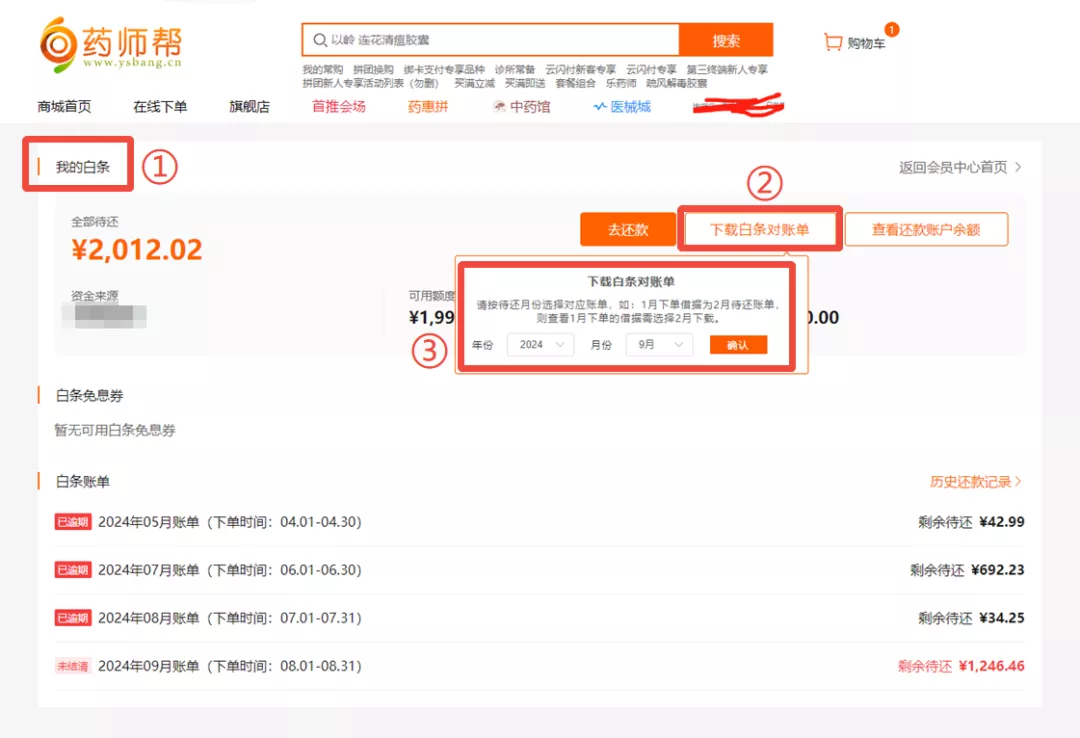This screenshot has width=1080, height=738.
Task: Open 中药馆 with its herb icon
Action: (x=521, y=107)
